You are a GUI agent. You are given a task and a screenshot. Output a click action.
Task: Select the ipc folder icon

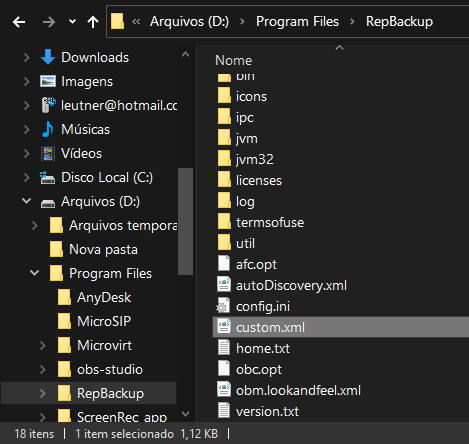tap(224, 117)
